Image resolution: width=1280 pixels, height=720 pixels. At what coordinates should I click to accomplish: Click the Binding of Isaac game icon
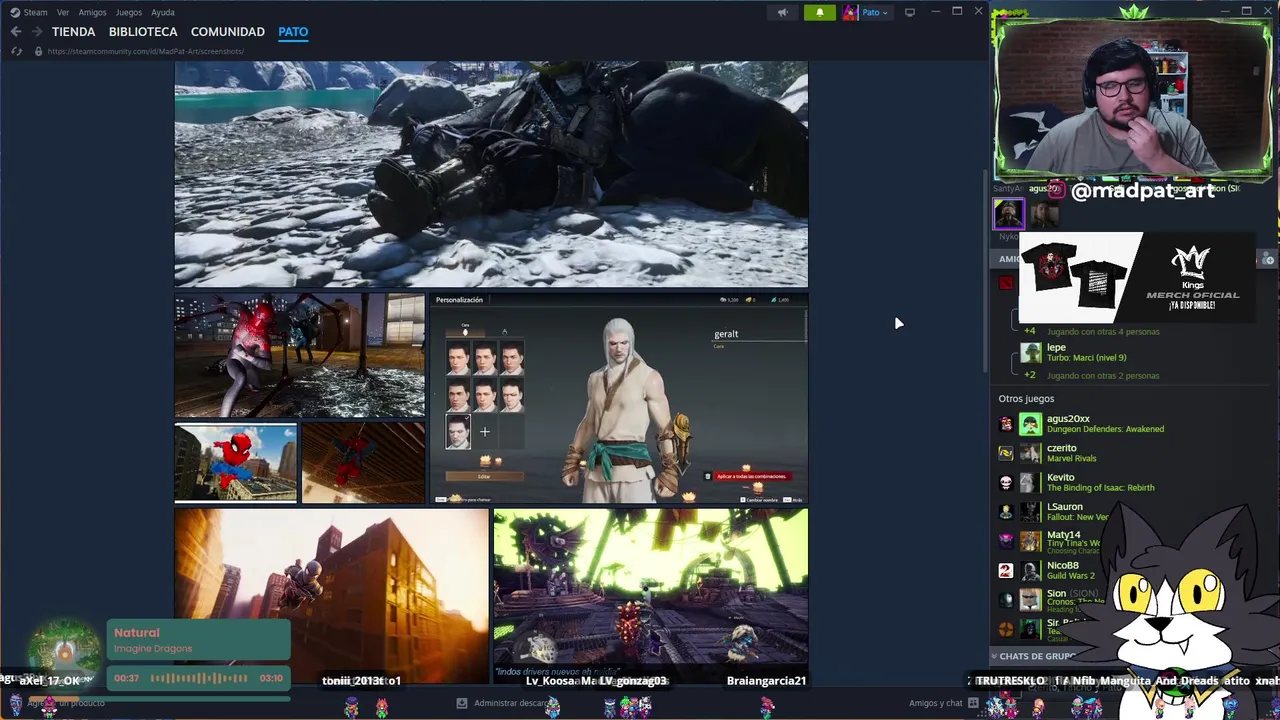pyautogui.click(x=1006, y=482)
